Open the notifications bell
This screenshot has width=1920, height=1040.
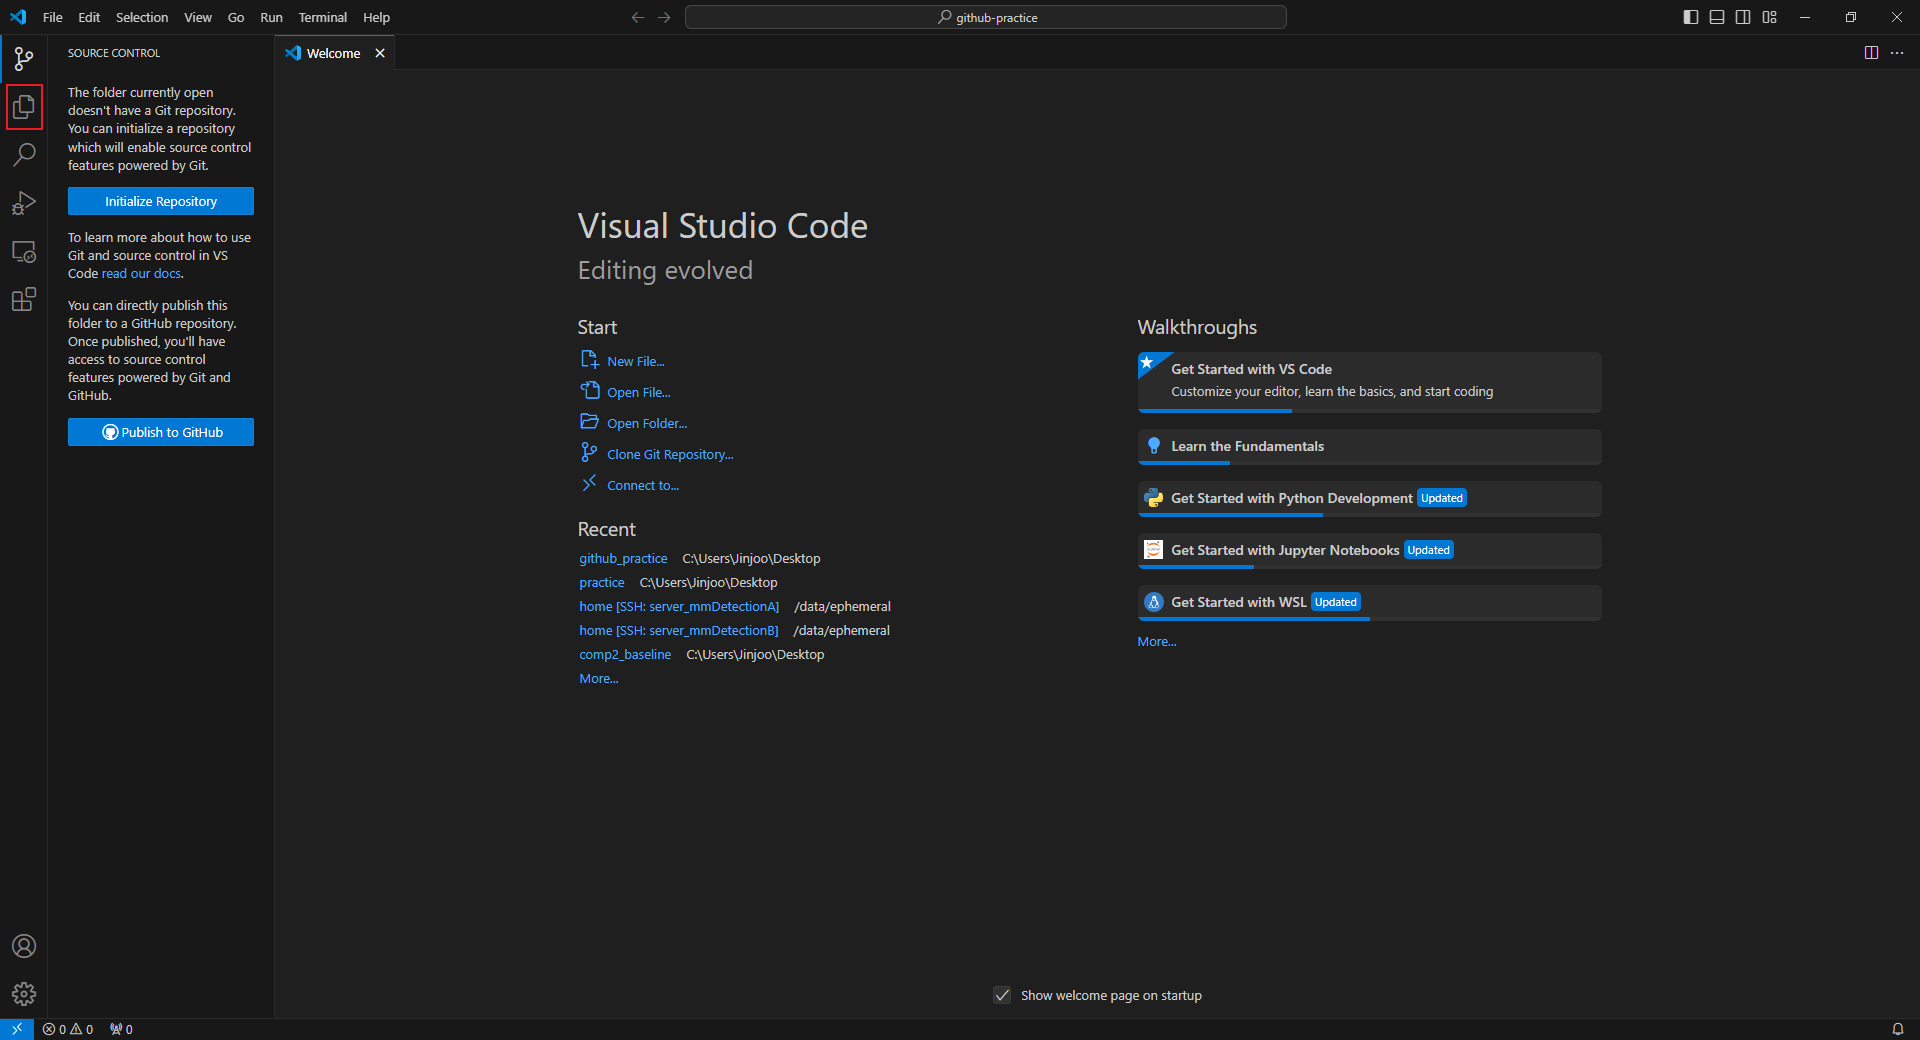pos(1897,1029)
